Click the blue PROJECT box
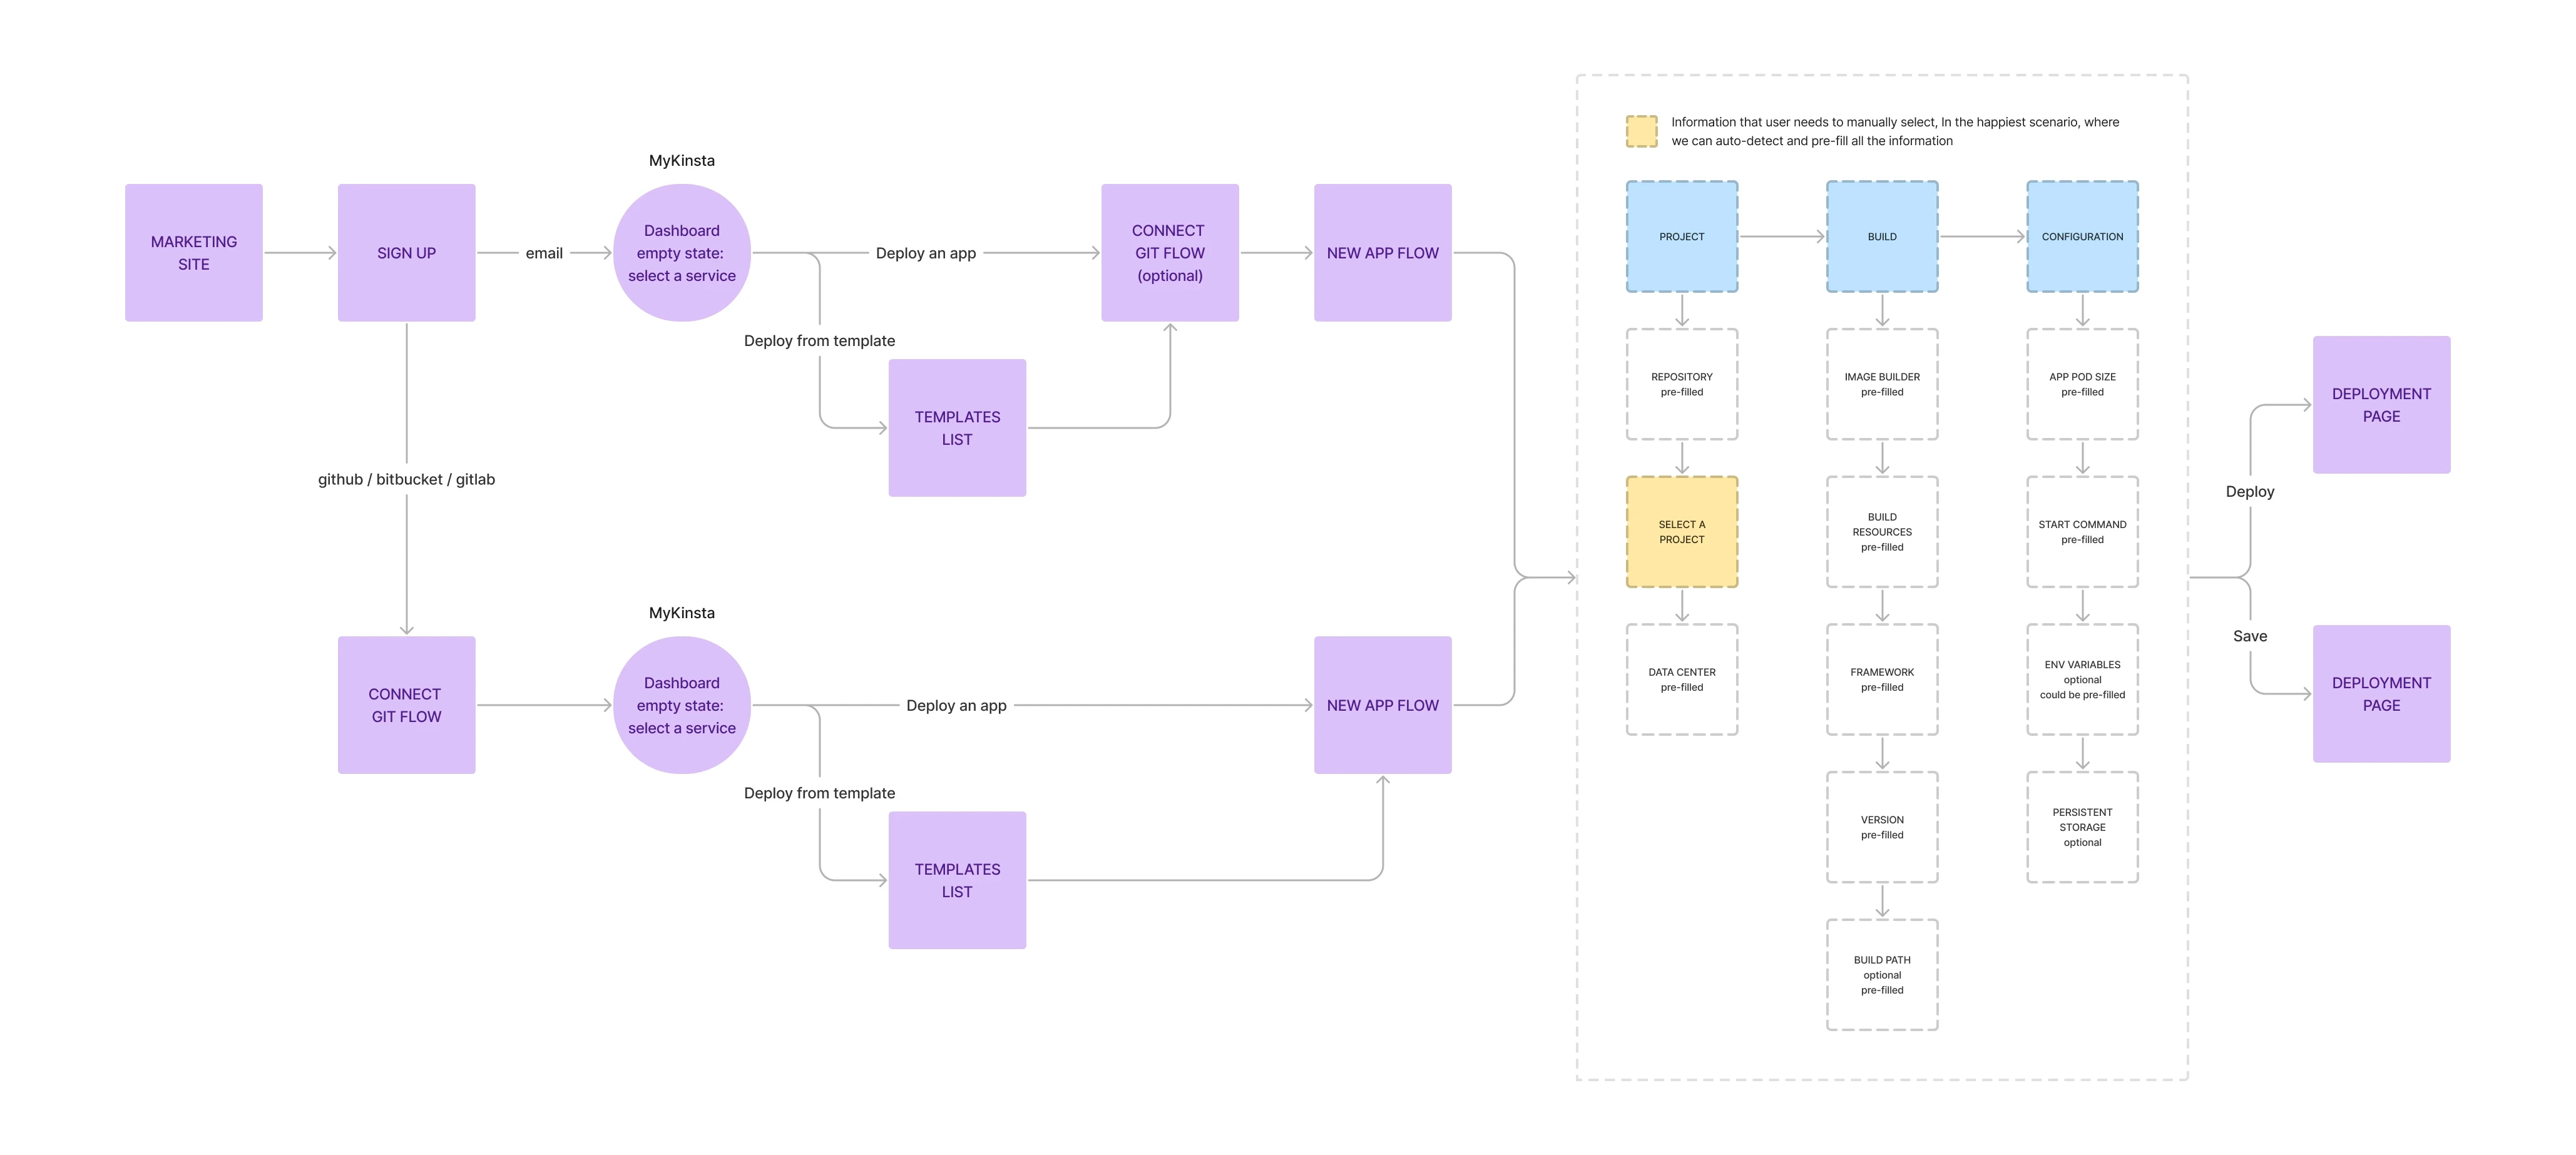Viewport: 2576px width, 1155px height. point(1682,237)
